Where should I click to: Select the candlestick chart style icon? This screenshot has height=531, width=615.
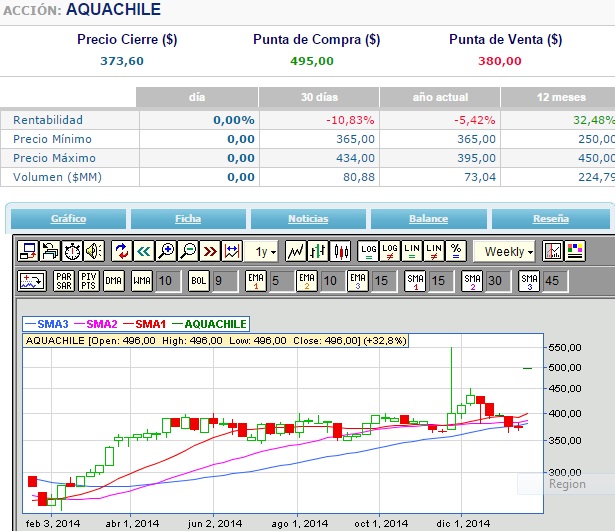point(340,251)
